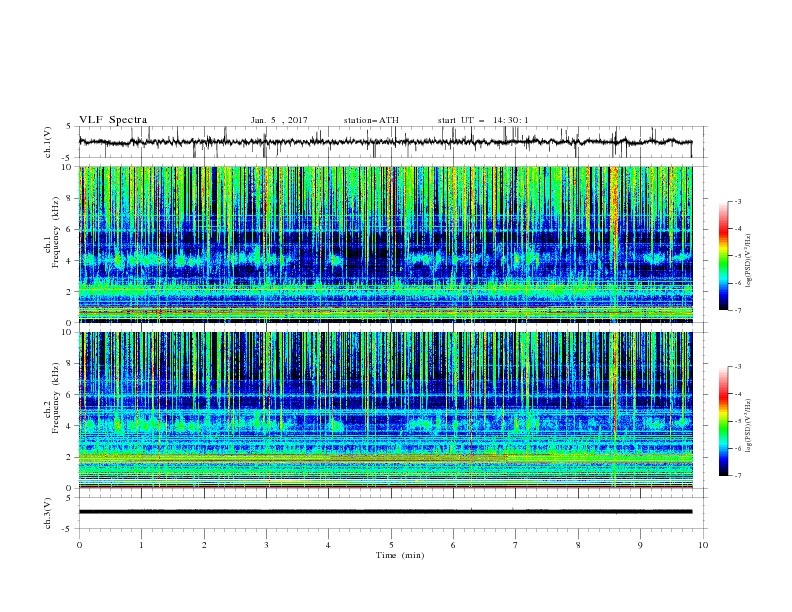Select the ch.1 colorbar "log(PSD)(V²/Hz)" label
The height and width of the screenshot is (612, 792).
click(749, 261)
